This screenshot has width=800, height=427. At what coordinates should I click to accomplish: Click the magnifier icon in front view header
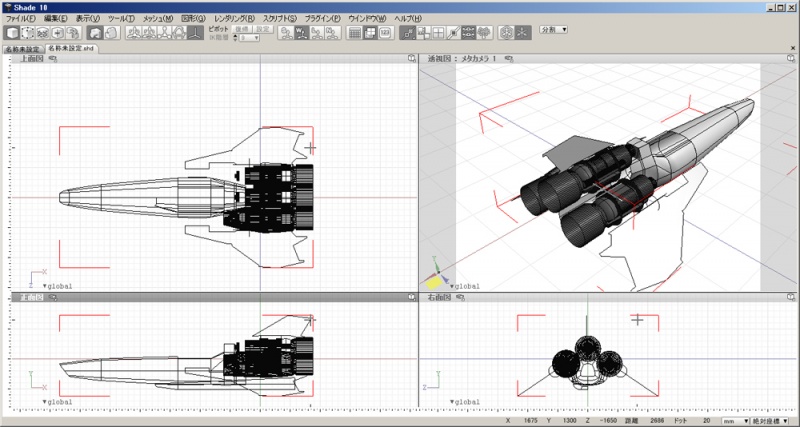[412, 297]
